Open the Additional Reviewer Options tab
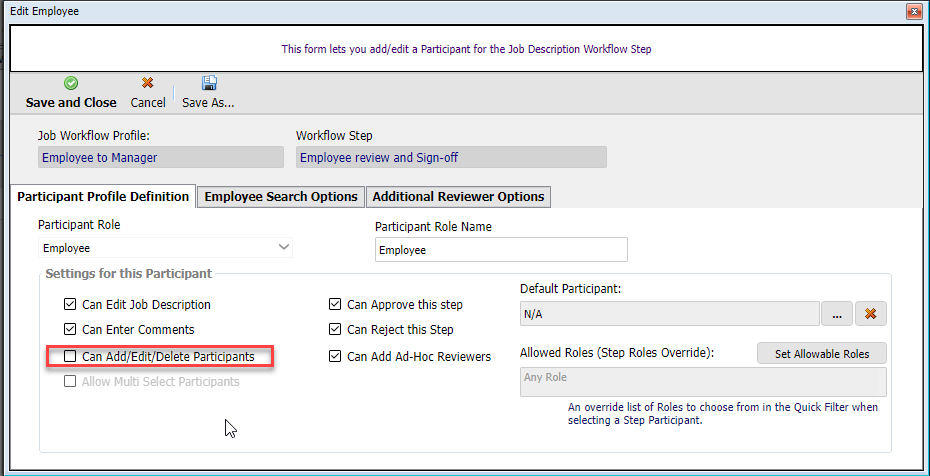This screenshot has height=476, width=930. point(458,197)
